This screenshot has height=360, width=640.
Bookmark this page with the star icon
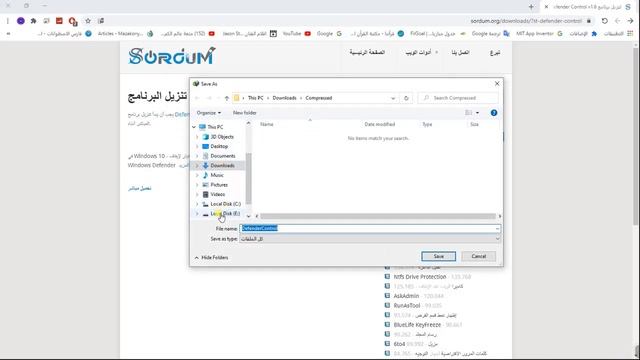click(x=88, y=21)
